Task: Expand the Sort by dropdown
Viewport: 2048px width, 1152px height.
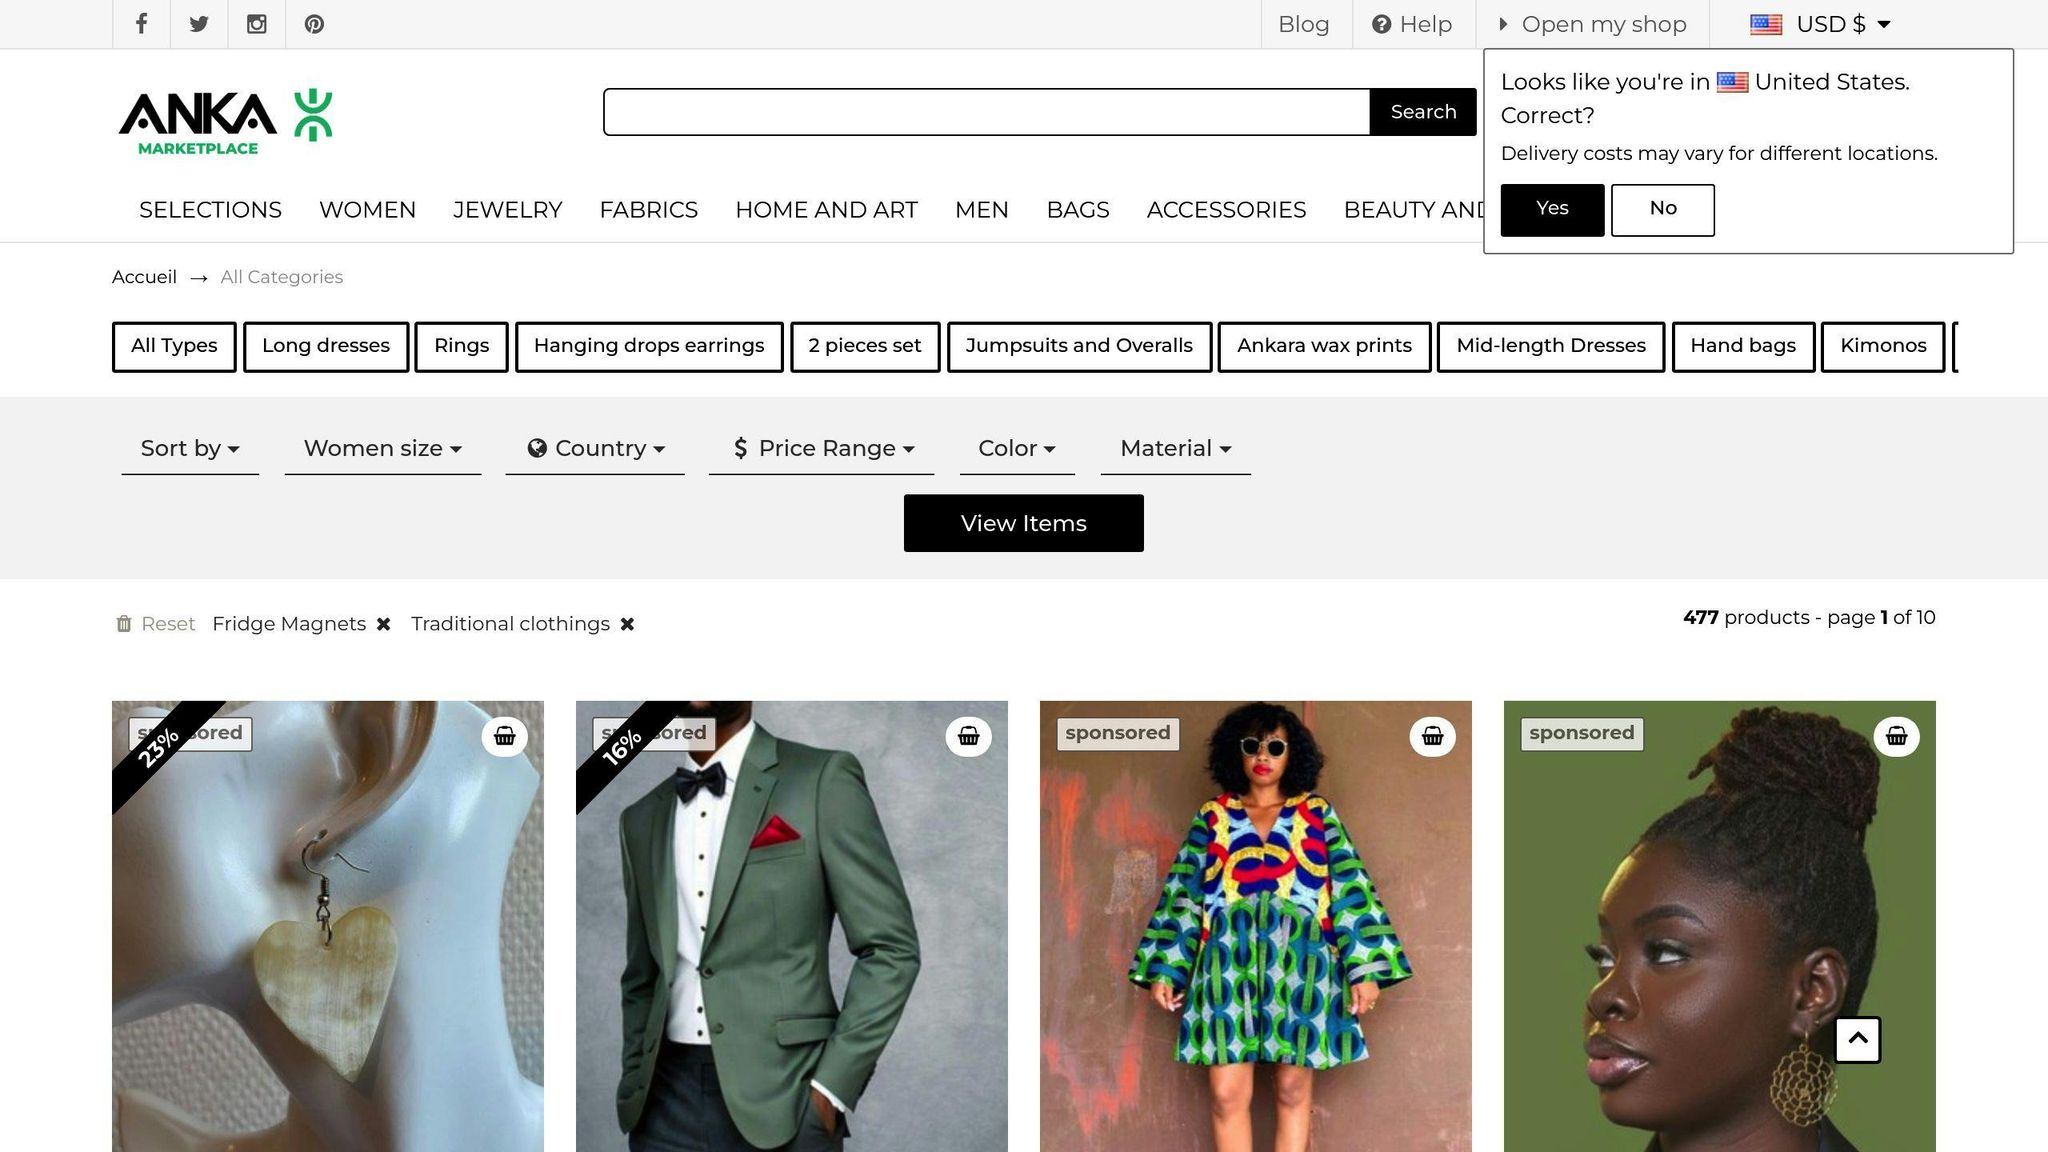Action: [x=190, y=449]
